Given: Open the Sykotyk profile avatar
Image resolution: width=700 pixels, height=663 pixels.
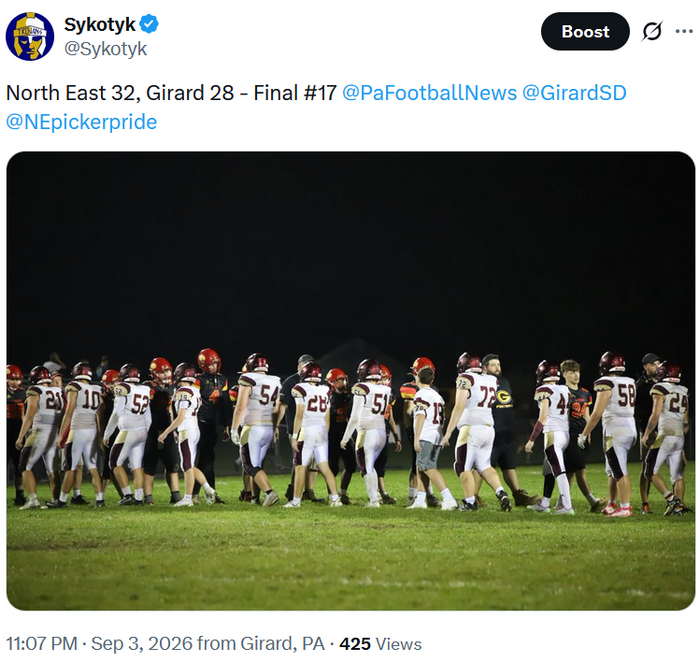Looking at the screenshot, I should tap(30, 36).
